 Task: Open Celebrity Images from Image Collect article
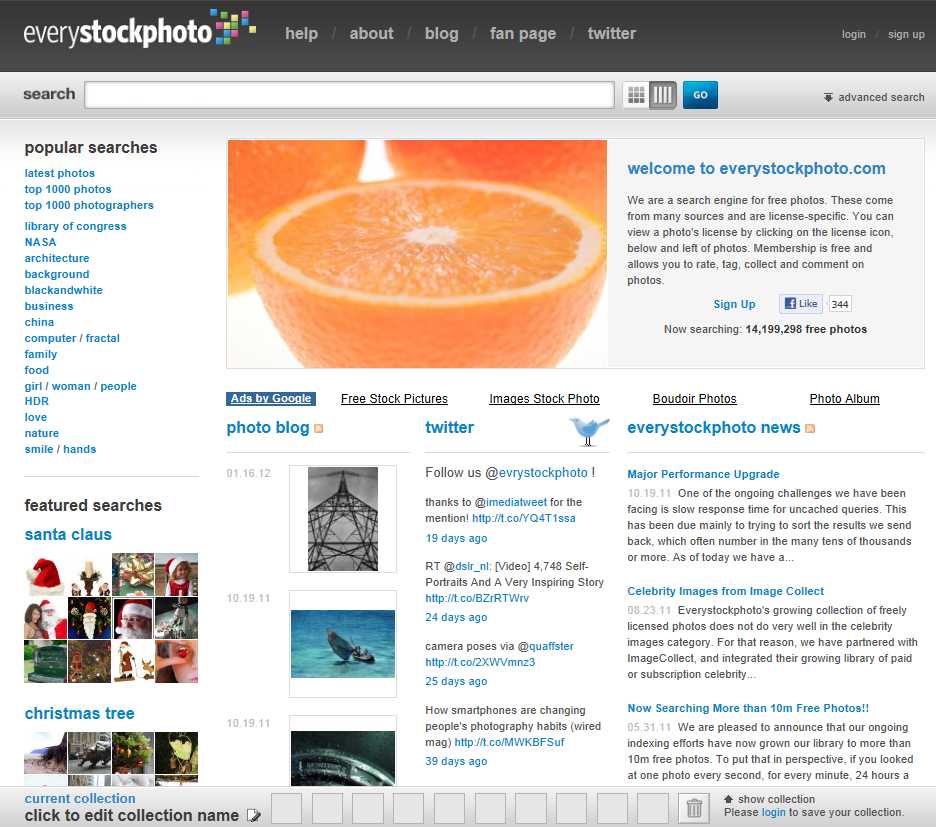click(x=725, y=591)
